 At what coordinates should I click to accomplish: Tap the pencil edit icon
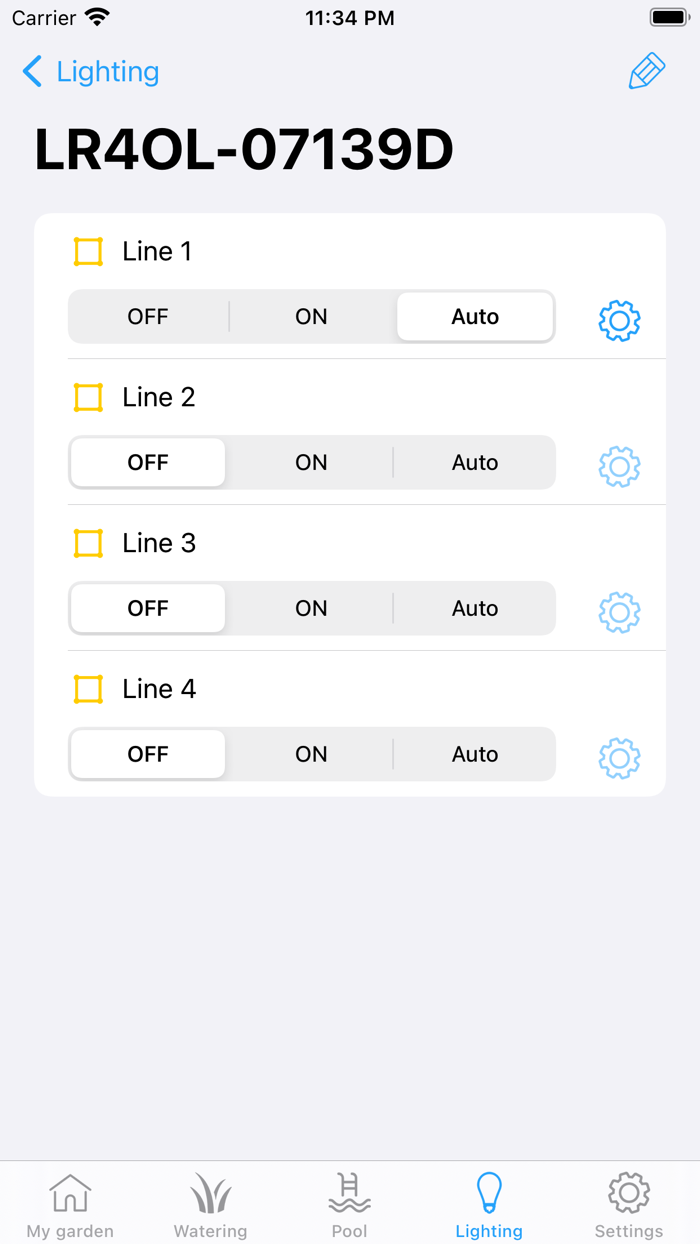(x=647, y=72)
